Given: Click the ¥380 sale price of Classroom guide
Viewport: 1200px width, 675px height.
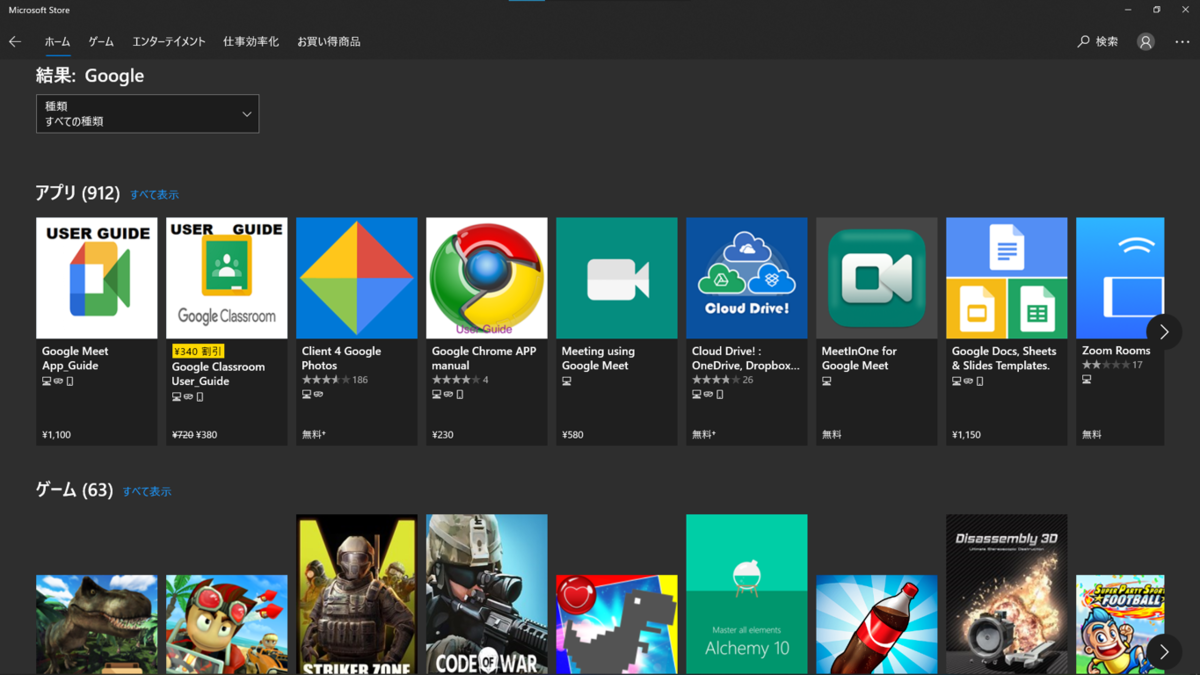Looking at the screenshot, I should (207, 435).
